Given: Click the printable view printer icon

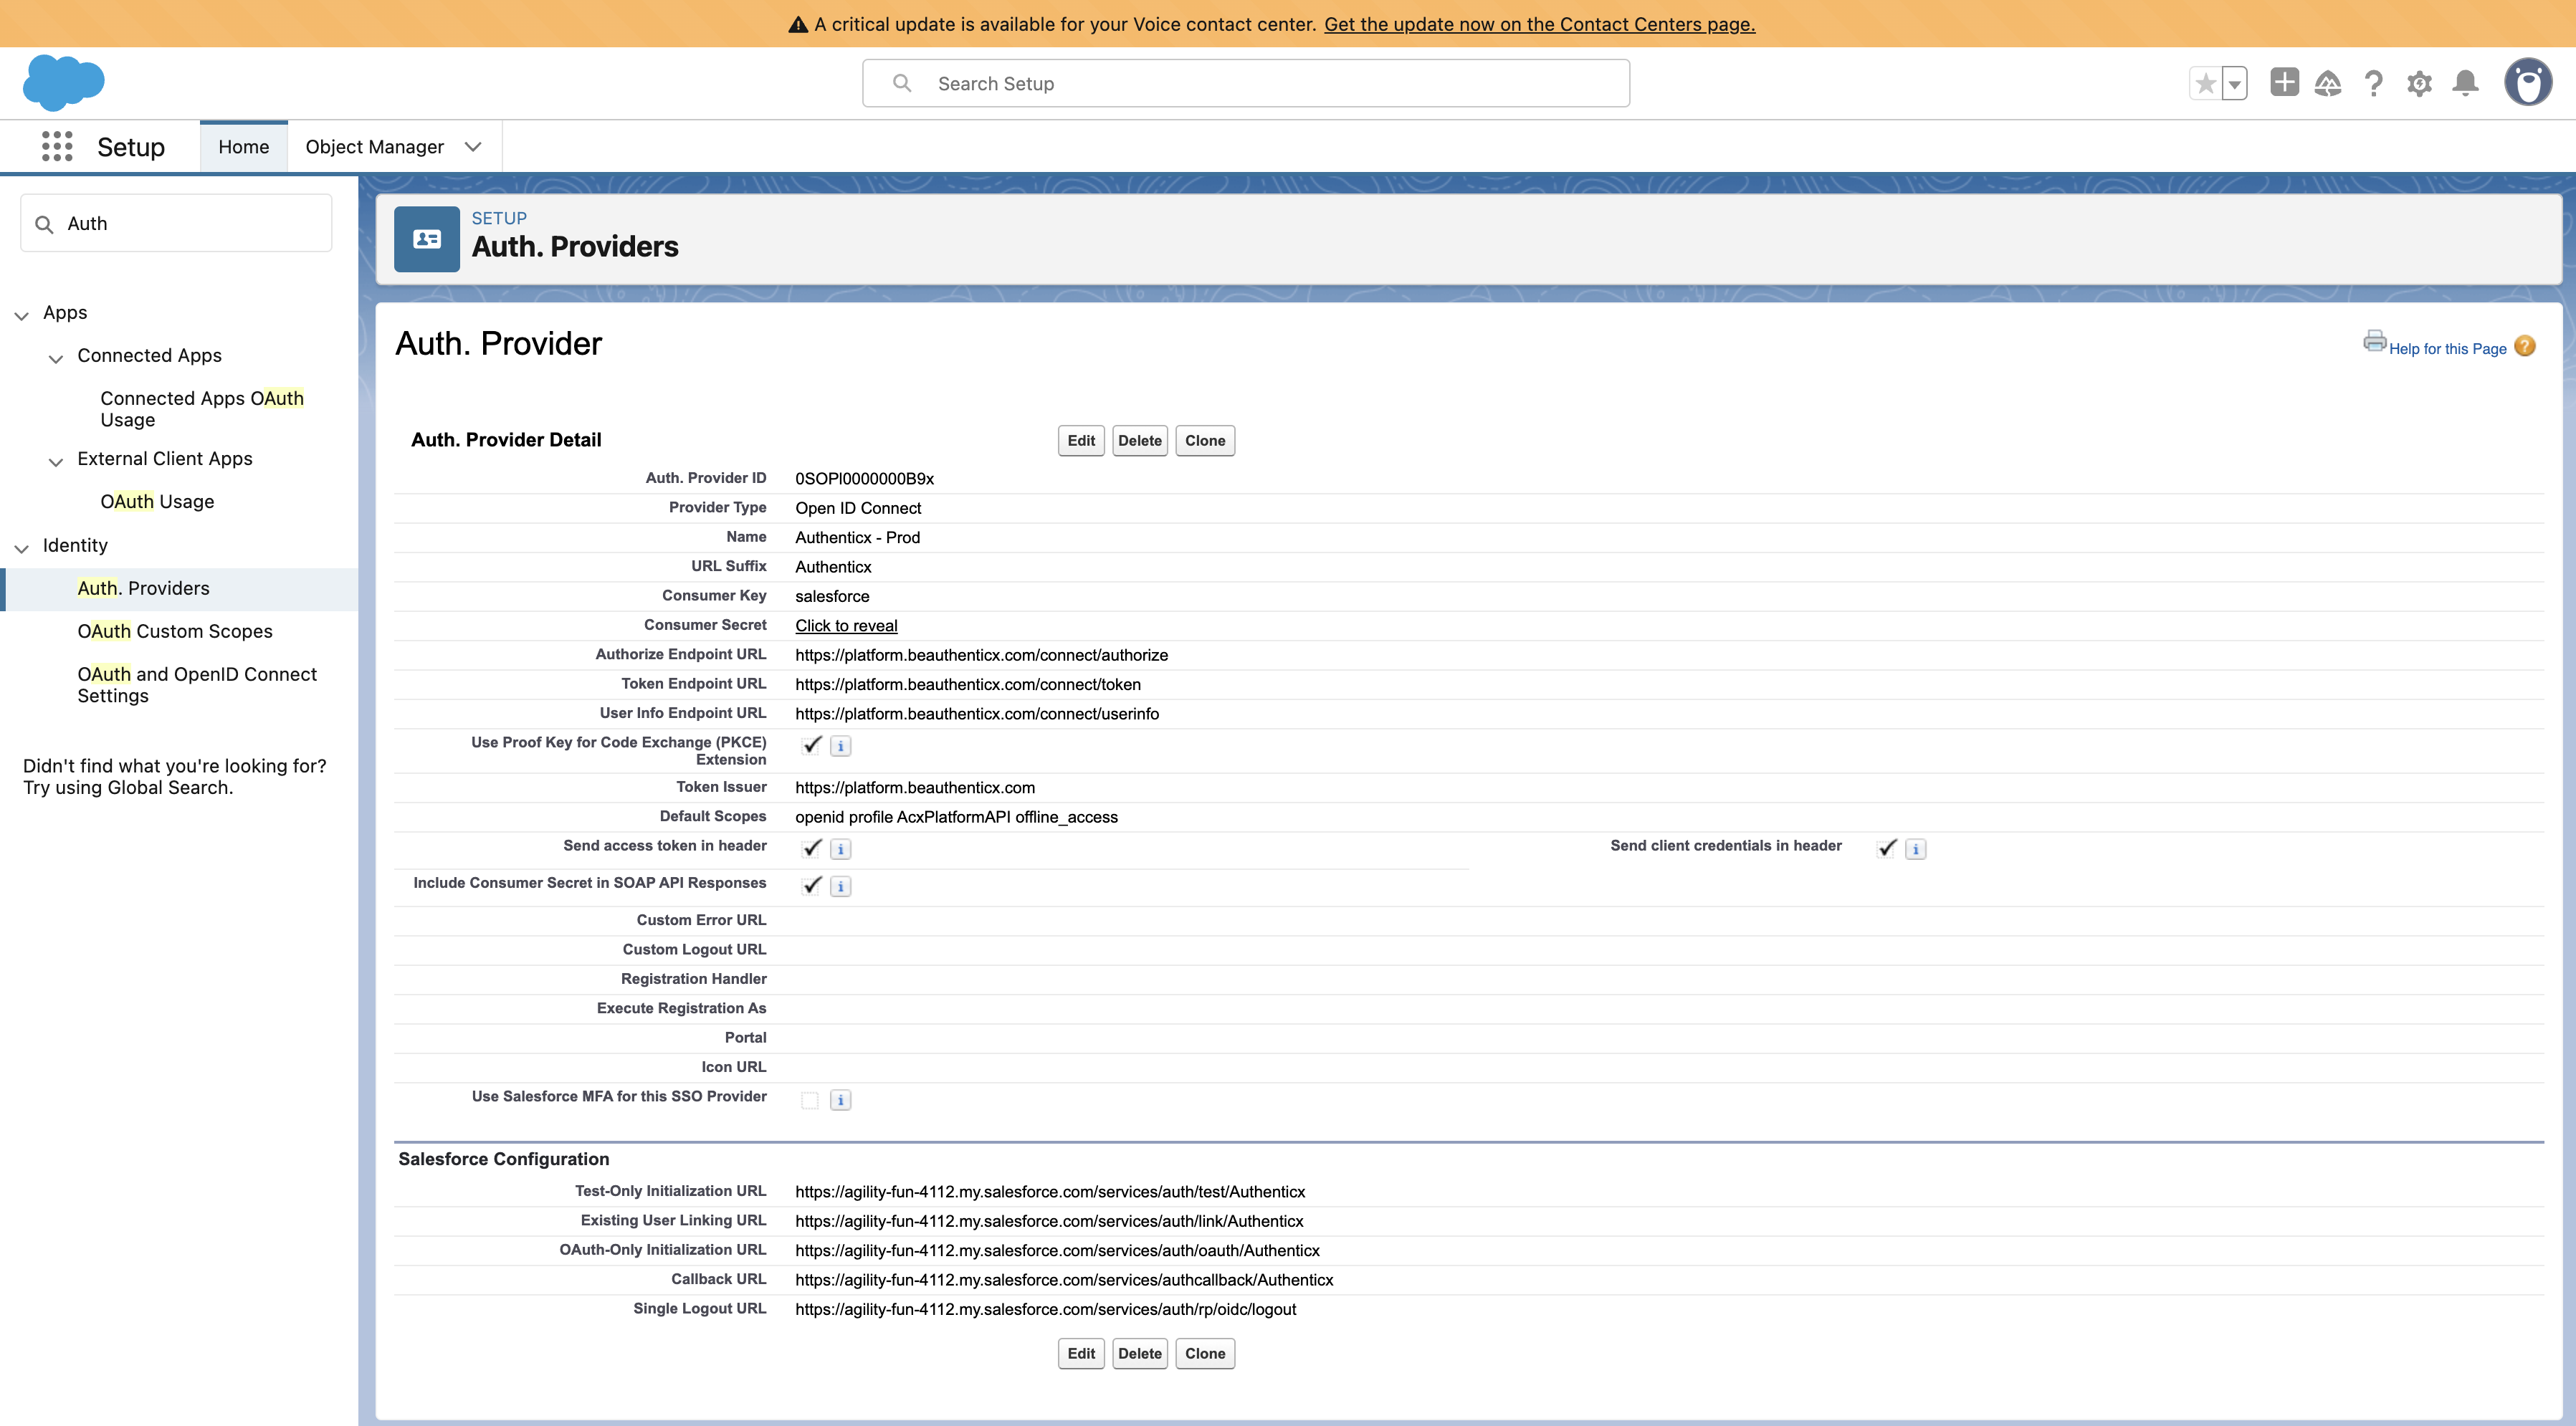Looking at the screenshot, I should (x=2374, y=341).
